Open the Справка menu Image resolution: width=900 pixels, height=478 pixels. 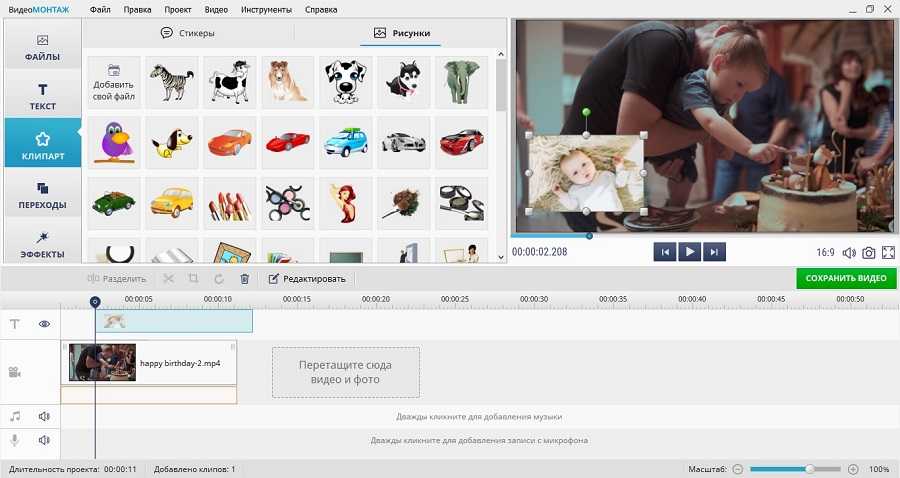pyautogui.click(x=321, y=10)
